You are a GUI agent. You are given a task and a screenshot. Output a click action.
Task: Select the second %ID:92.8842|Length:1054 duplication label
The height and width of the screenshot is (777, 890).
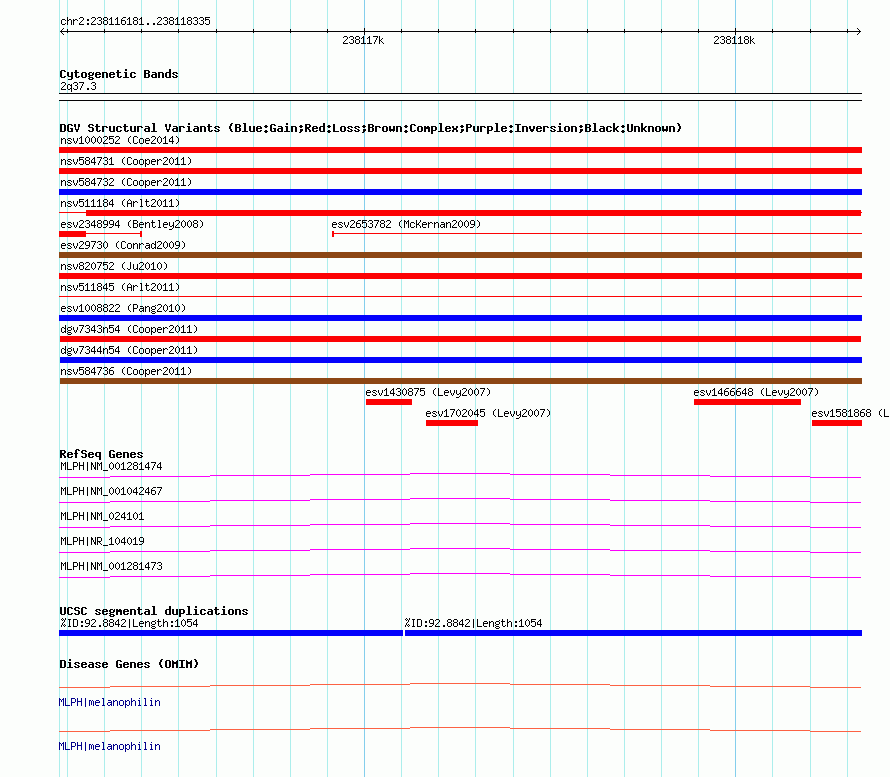[x=473, y=623]
